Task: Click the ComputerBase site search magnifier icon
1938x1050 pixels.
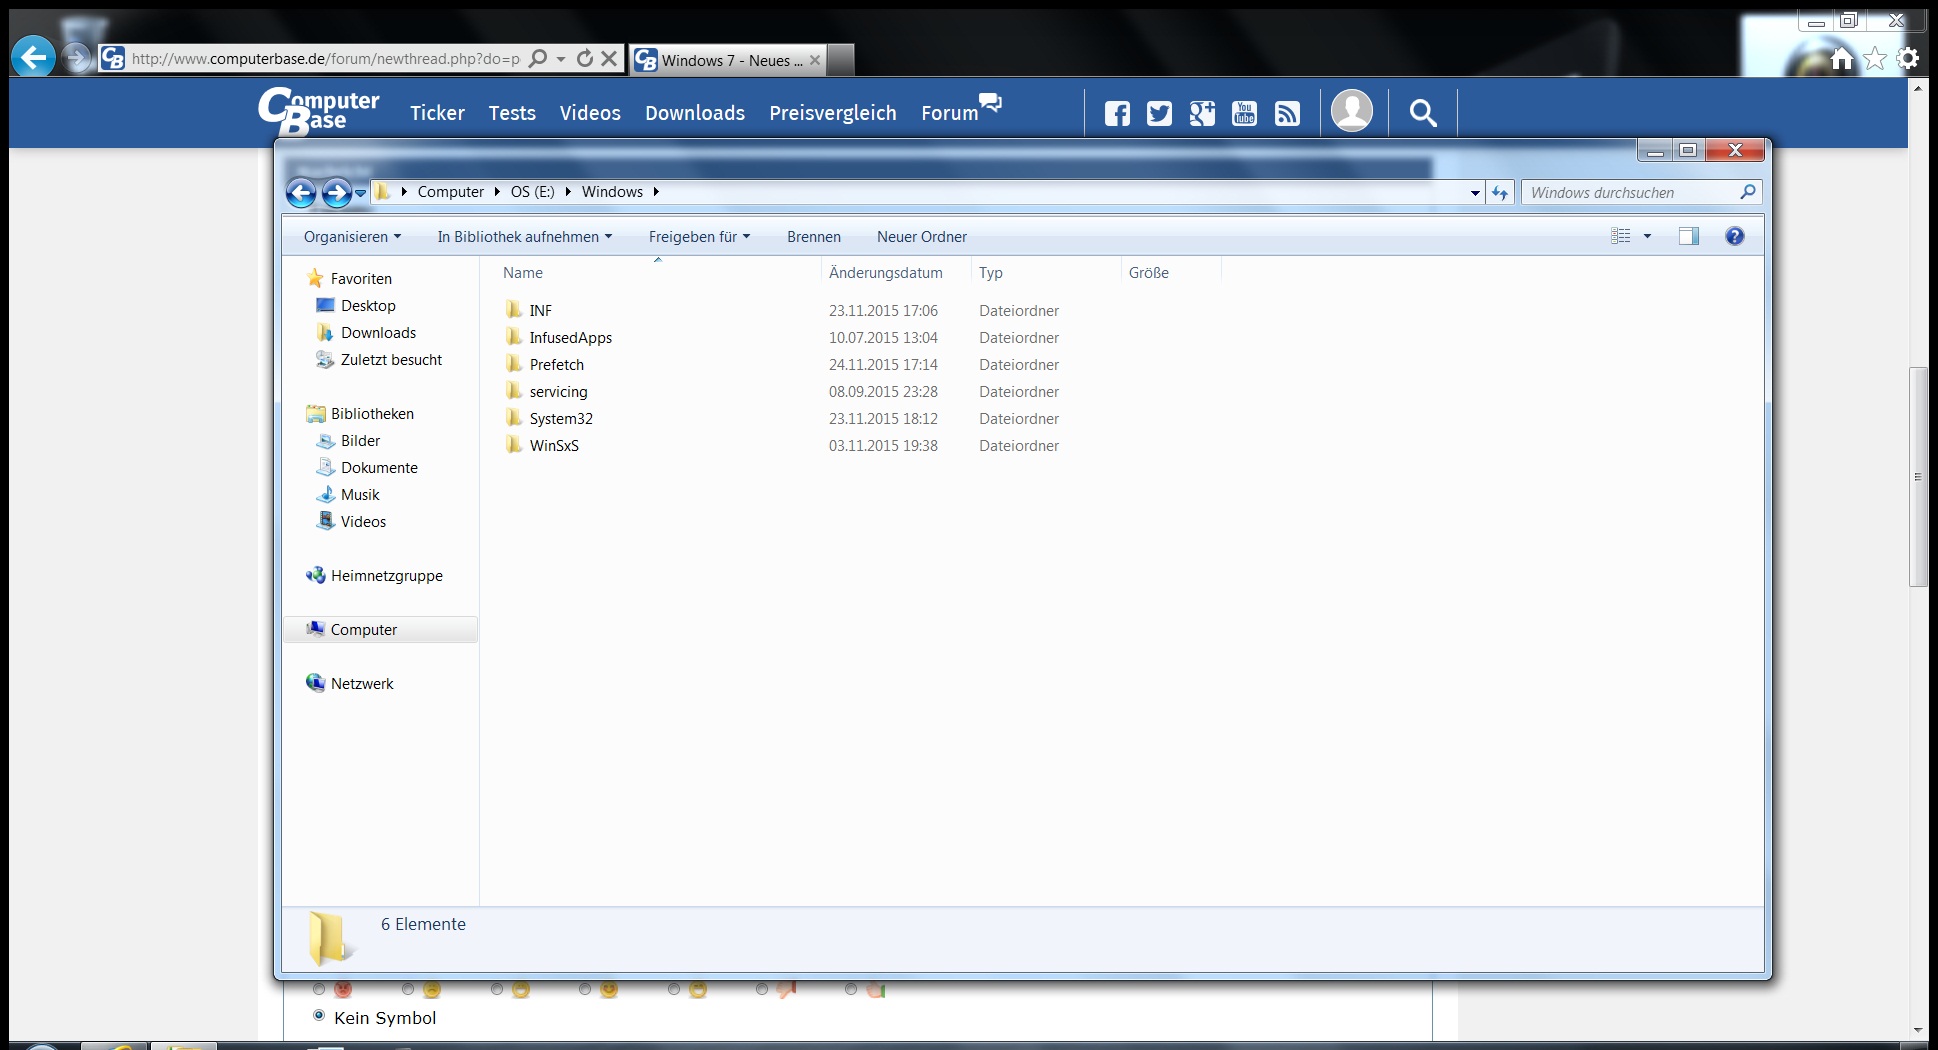Action: point(1423,113)
